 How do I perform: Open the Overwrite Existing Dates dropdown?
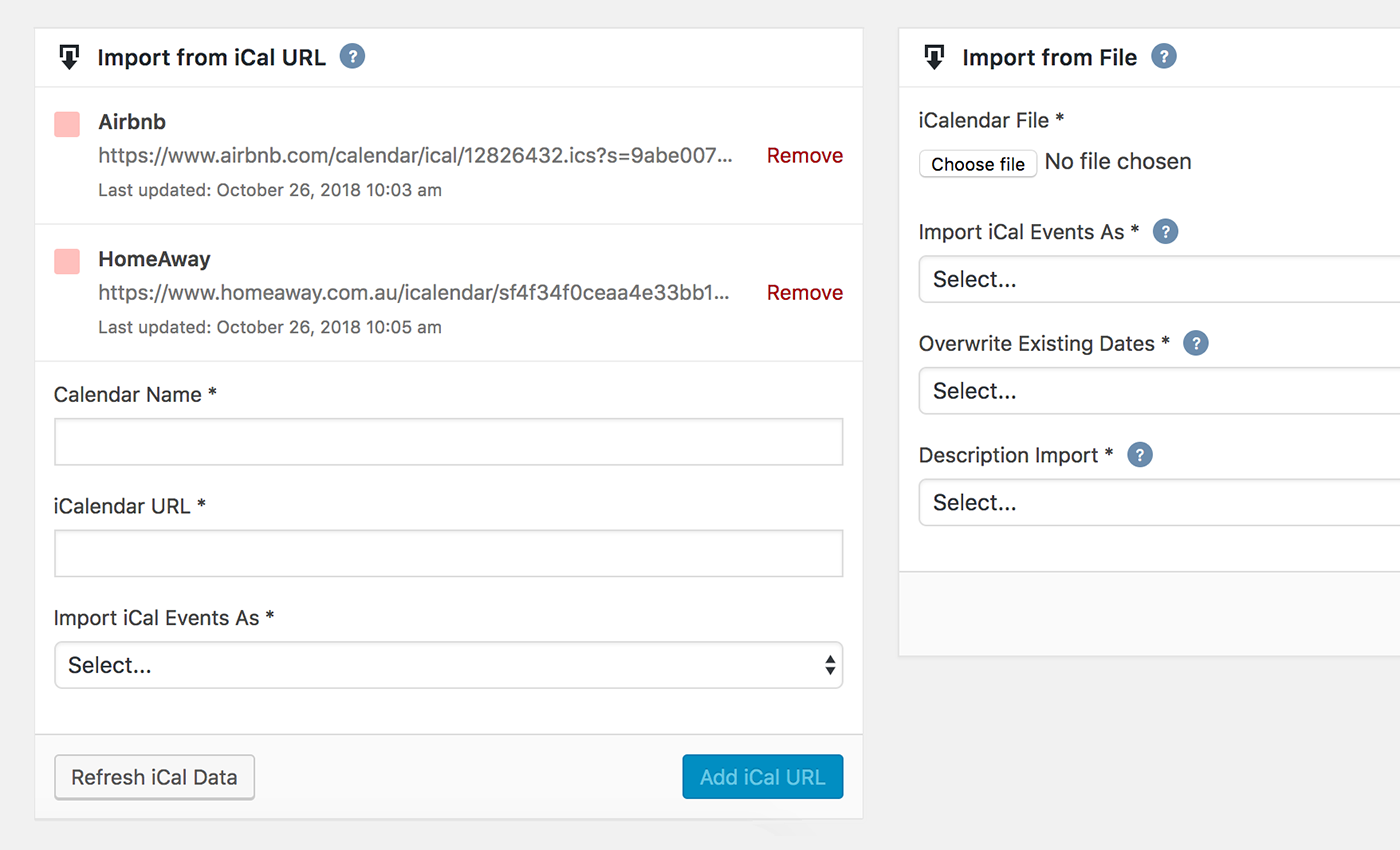click(x=1160, y=391)
